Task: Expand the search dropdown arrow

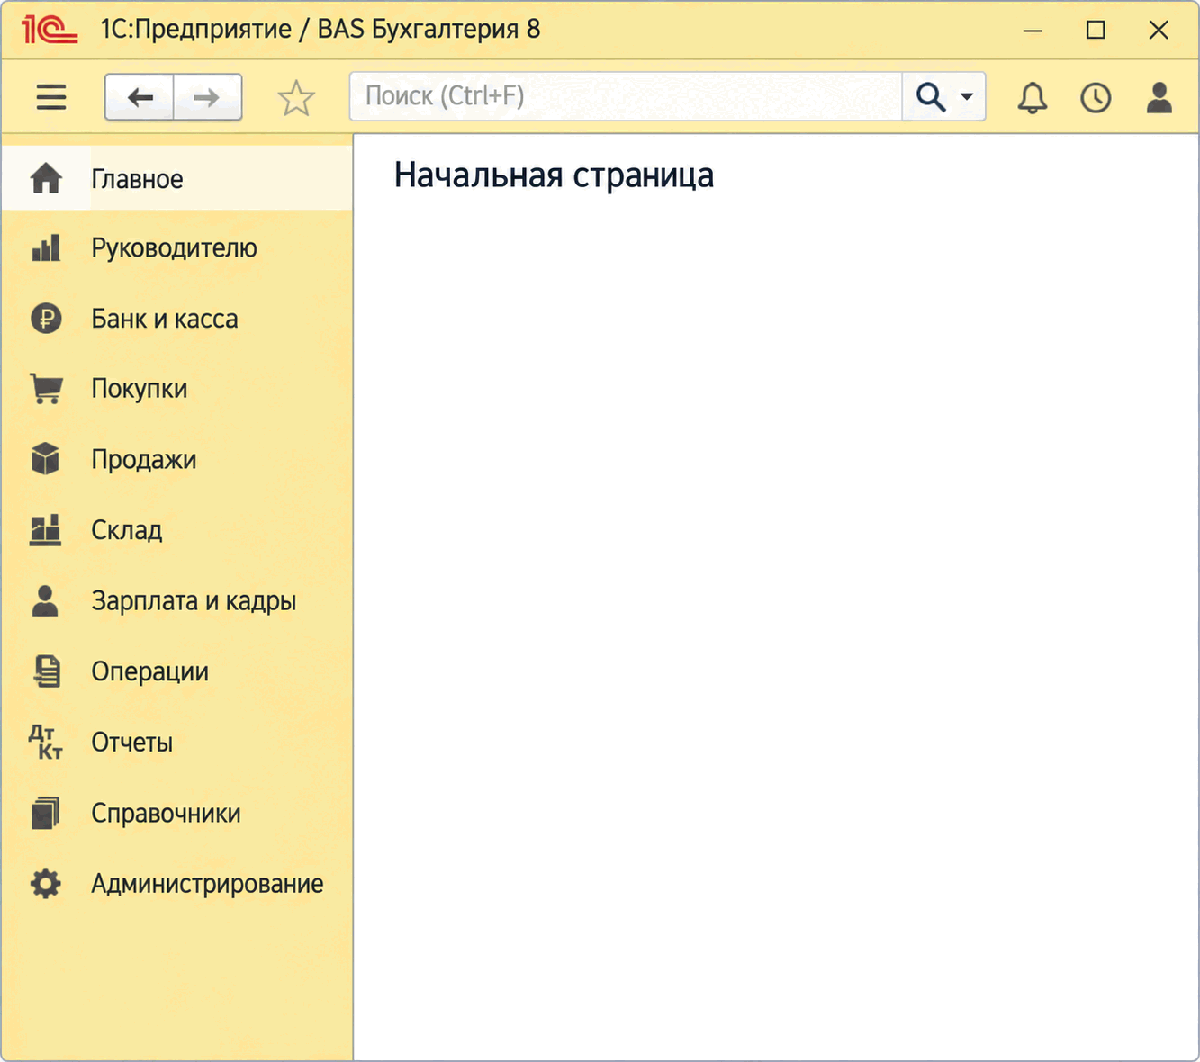Action: click(966, 97)
